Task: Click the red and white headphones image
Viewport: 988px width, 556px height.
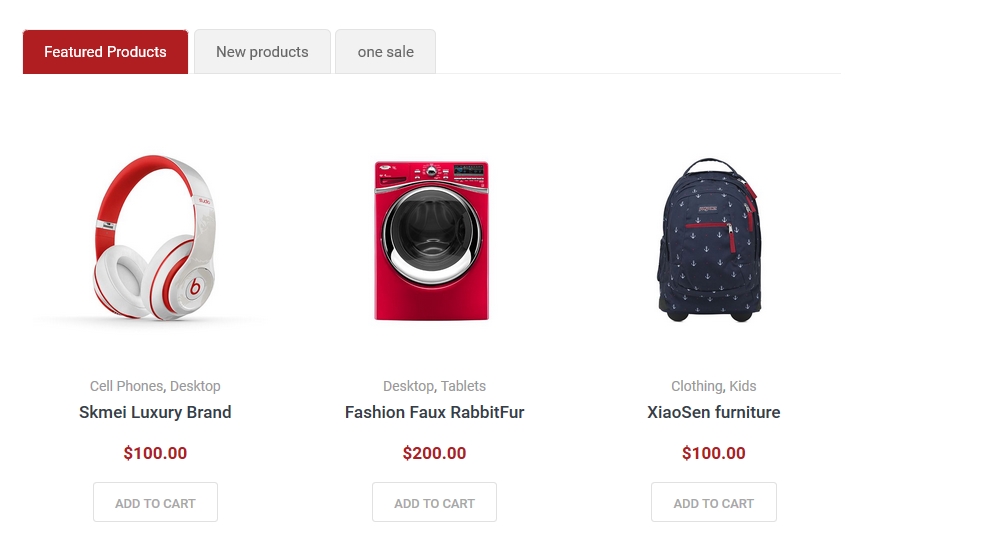Action: [x=155, y=238]
